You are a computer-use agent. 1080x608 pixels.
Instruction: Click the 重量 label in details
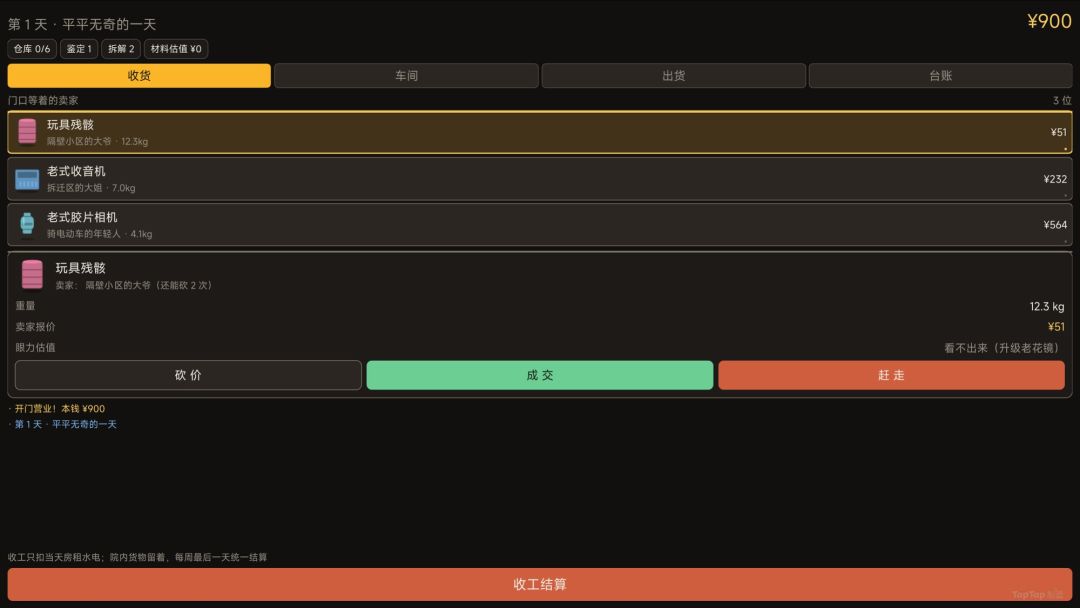click(x=25, y=306)
